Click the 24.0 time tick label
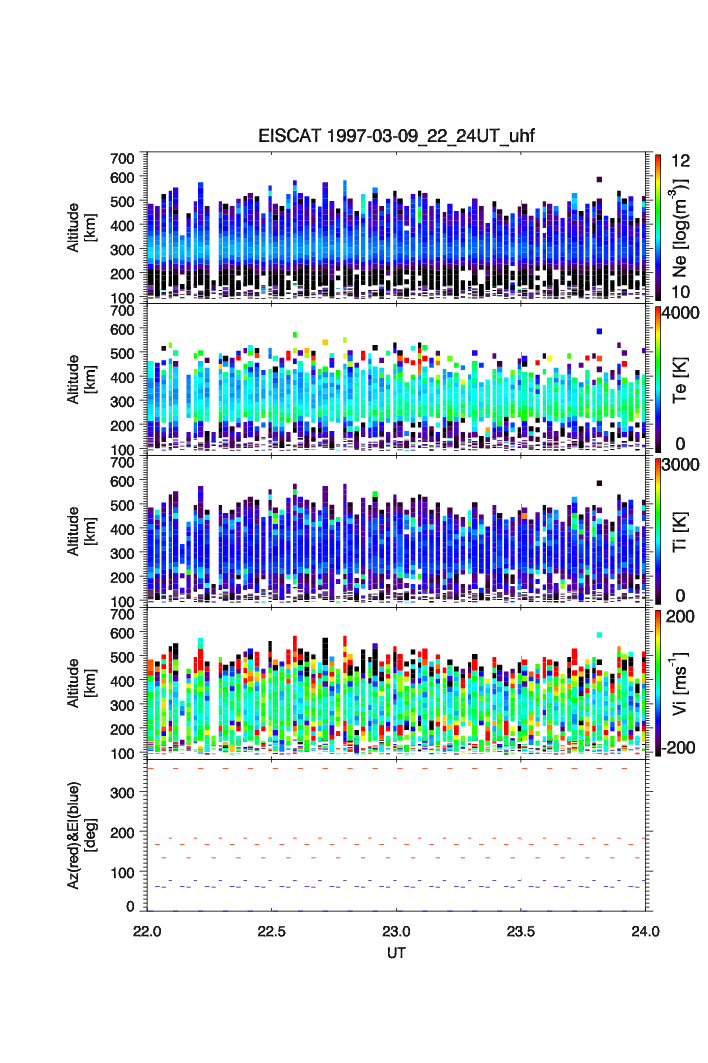Screen dimensions: 708x1063 [x=645, y=931]
